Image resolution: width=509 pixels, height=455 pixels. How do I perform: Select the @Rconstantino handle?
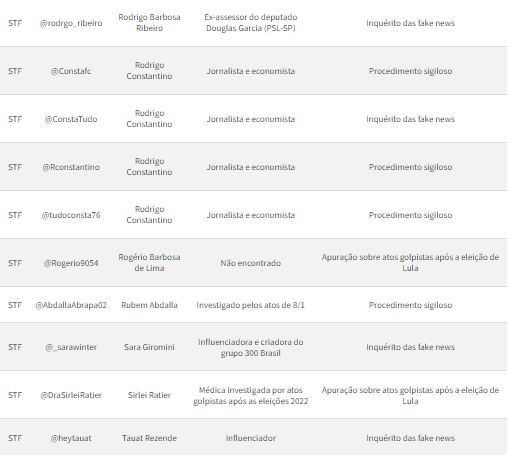[x=71, y=167]
